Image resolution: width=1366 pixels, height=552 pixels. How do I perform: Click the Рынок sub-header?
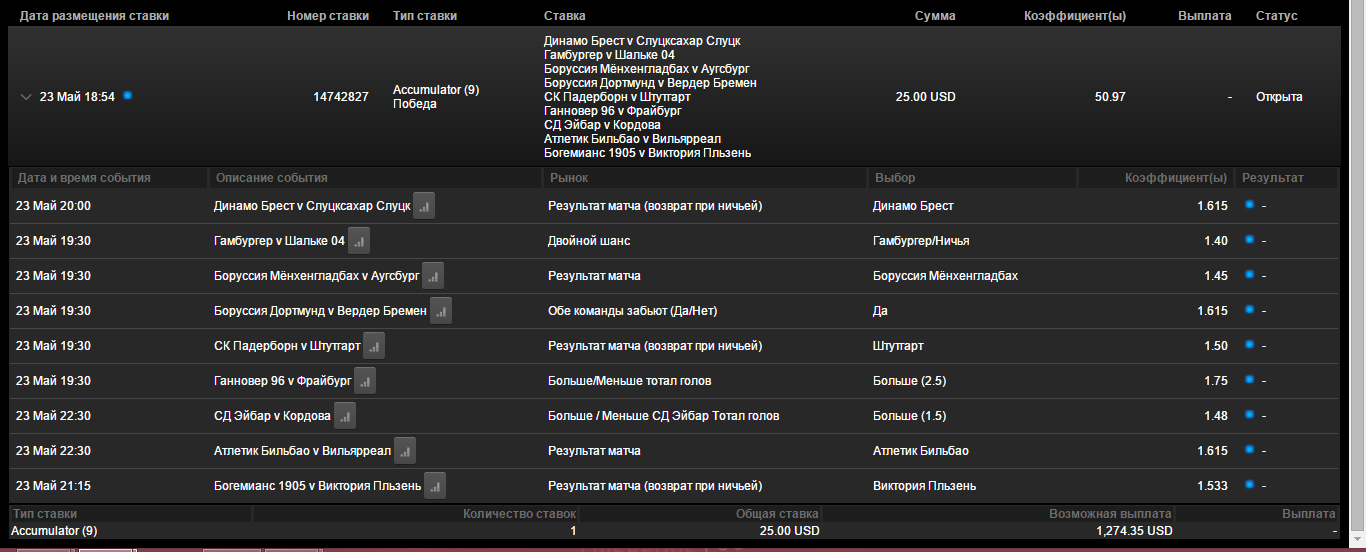pos(568,178)
